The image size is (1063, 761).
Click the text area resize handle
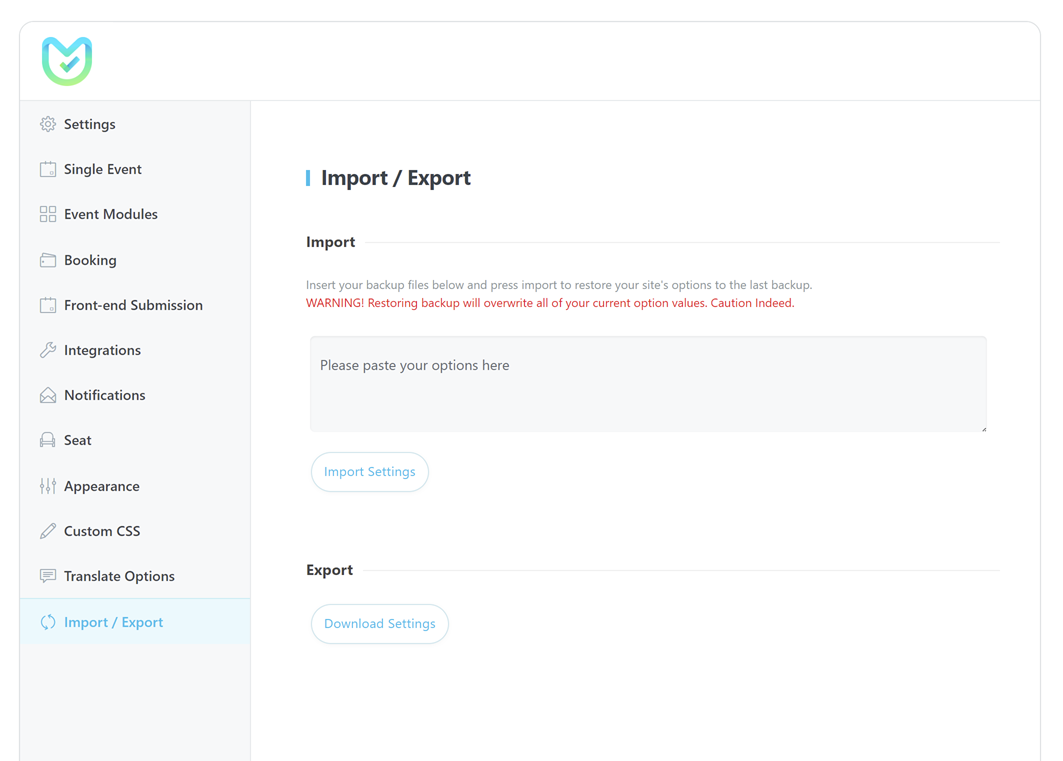[983, 428]
